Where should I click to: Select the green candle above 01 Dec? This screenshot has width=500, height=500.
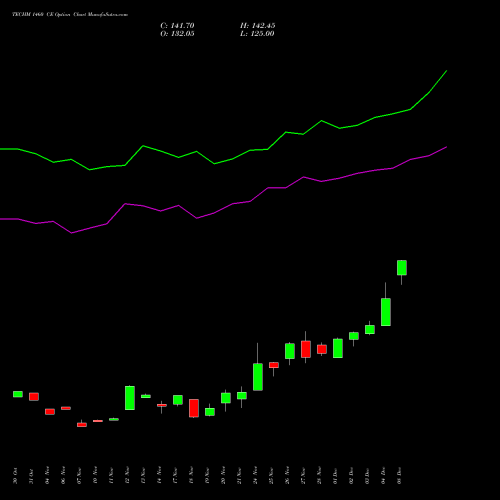338,348
